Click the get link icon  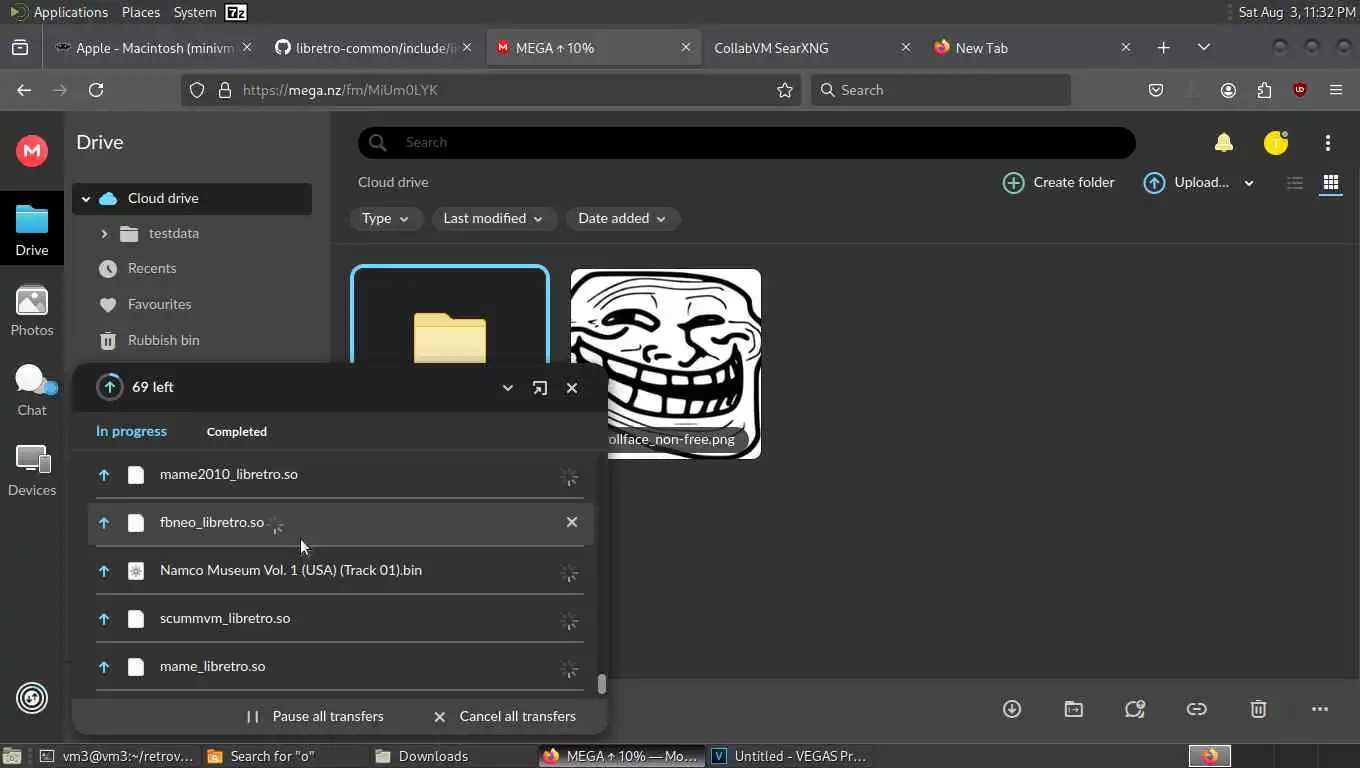1197,709
